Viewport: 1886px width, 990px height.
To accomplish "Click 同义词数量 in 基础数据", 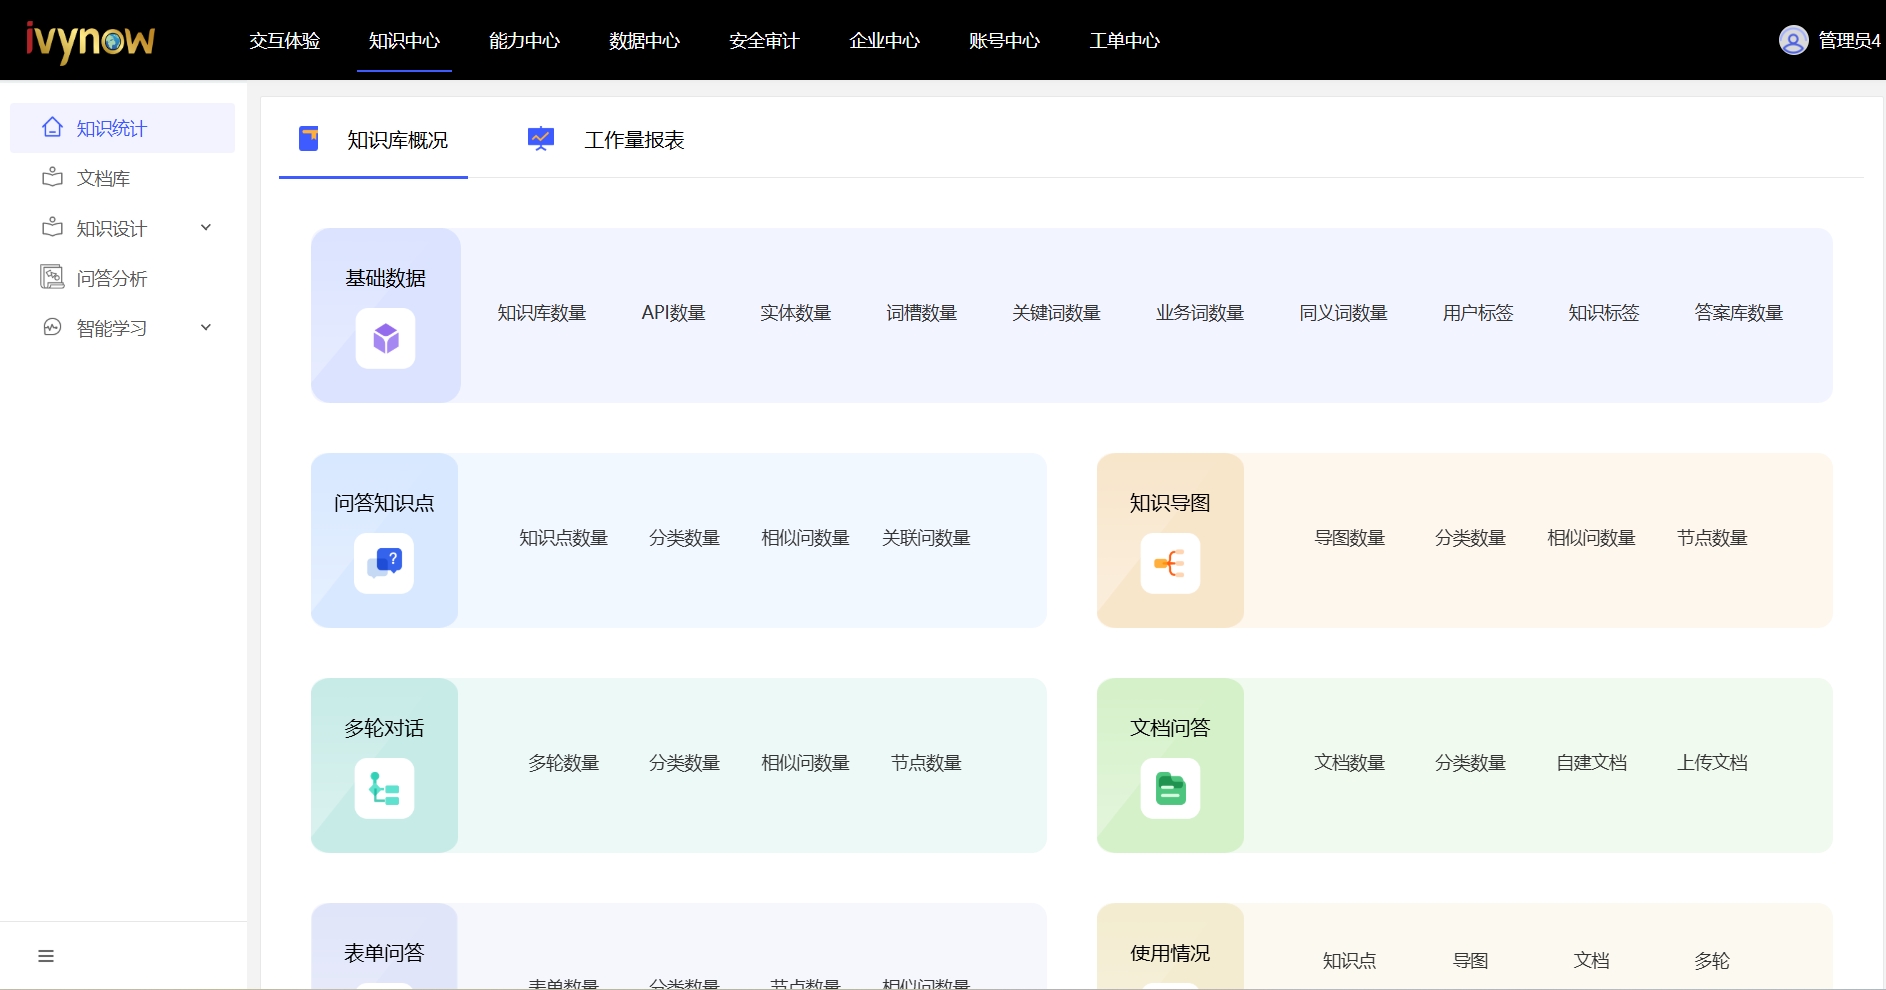I will click(x=1344, y=313).
